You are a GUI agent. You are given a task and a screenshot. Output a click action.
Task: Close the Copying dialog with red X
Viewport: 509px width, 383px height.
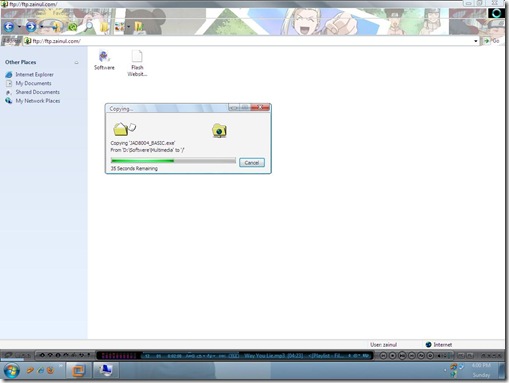(x=260, y=107)
